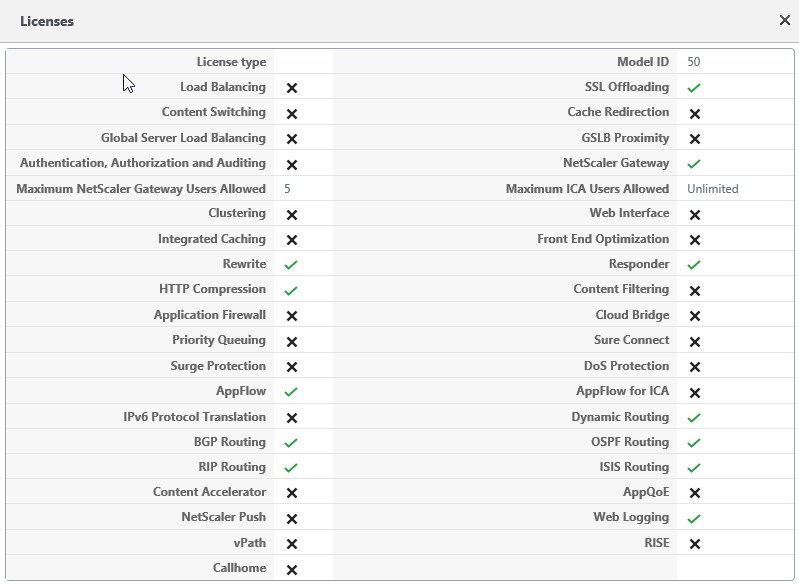This screenshot has height=585, width=799.
Task: Click the Maximum NetScaler Gateway Users value 5
Action: tap(287, 189)
